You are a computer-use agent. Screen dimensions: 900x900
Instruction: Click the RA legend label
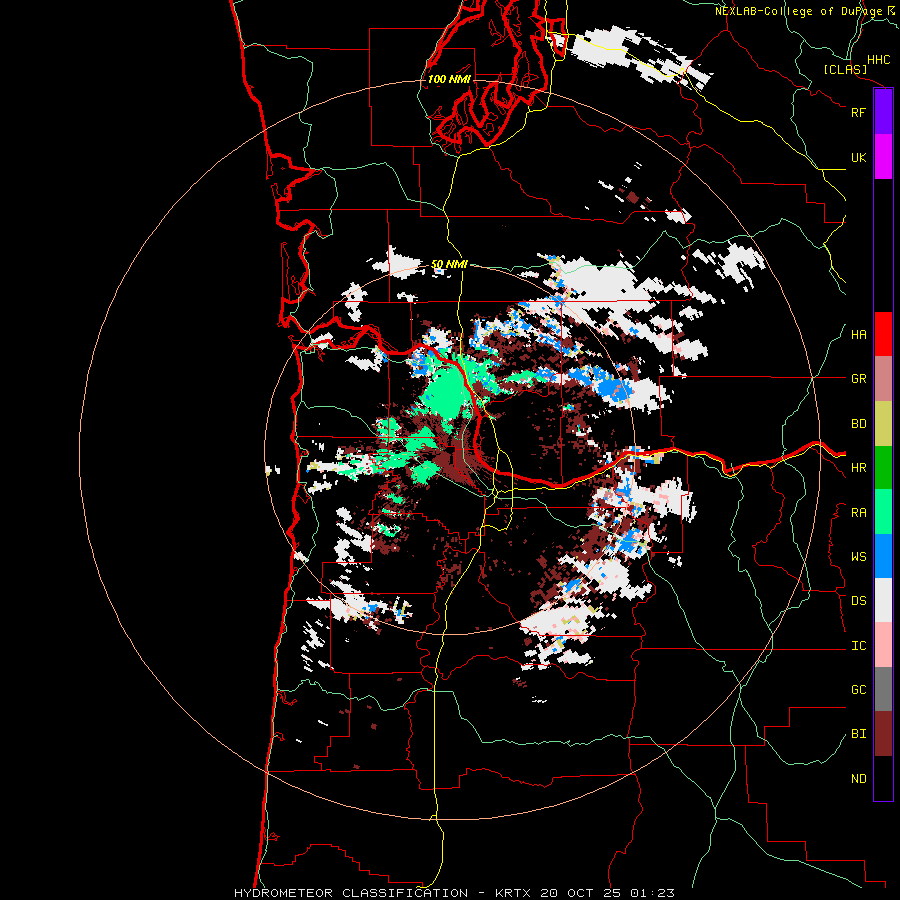point(858,513)
